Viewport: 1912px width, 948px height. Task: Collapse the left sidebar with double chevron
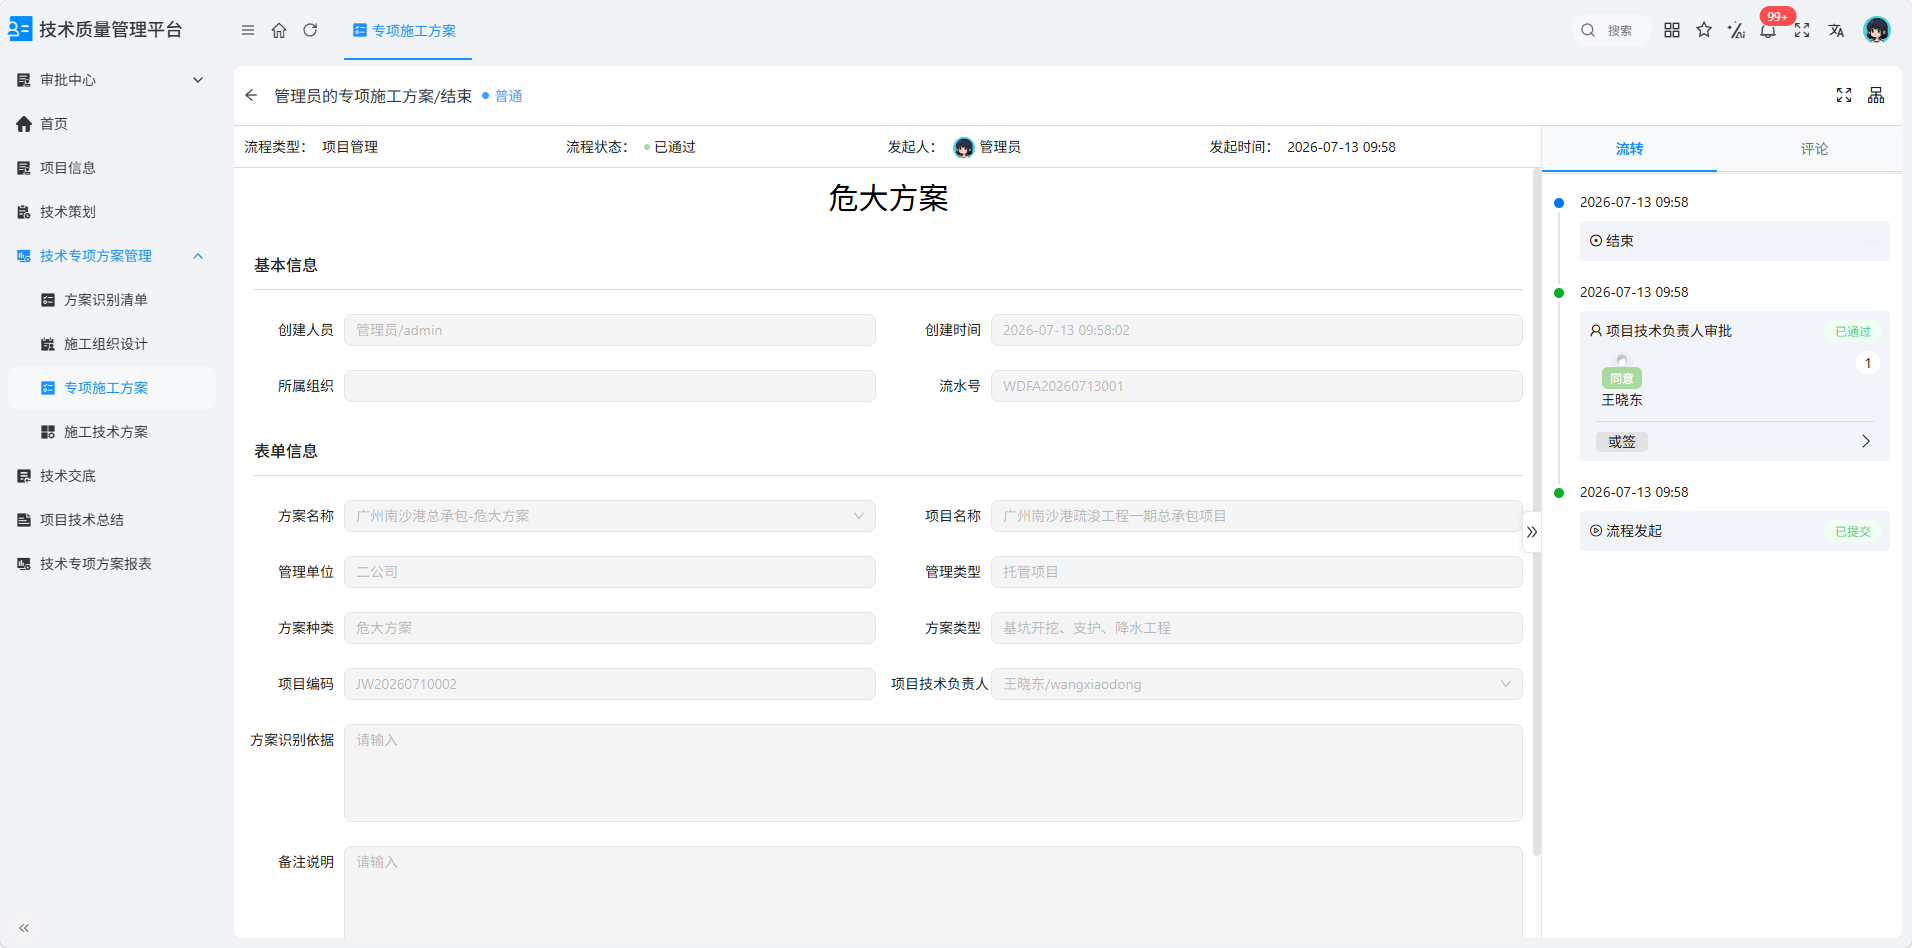pos(24,928)
